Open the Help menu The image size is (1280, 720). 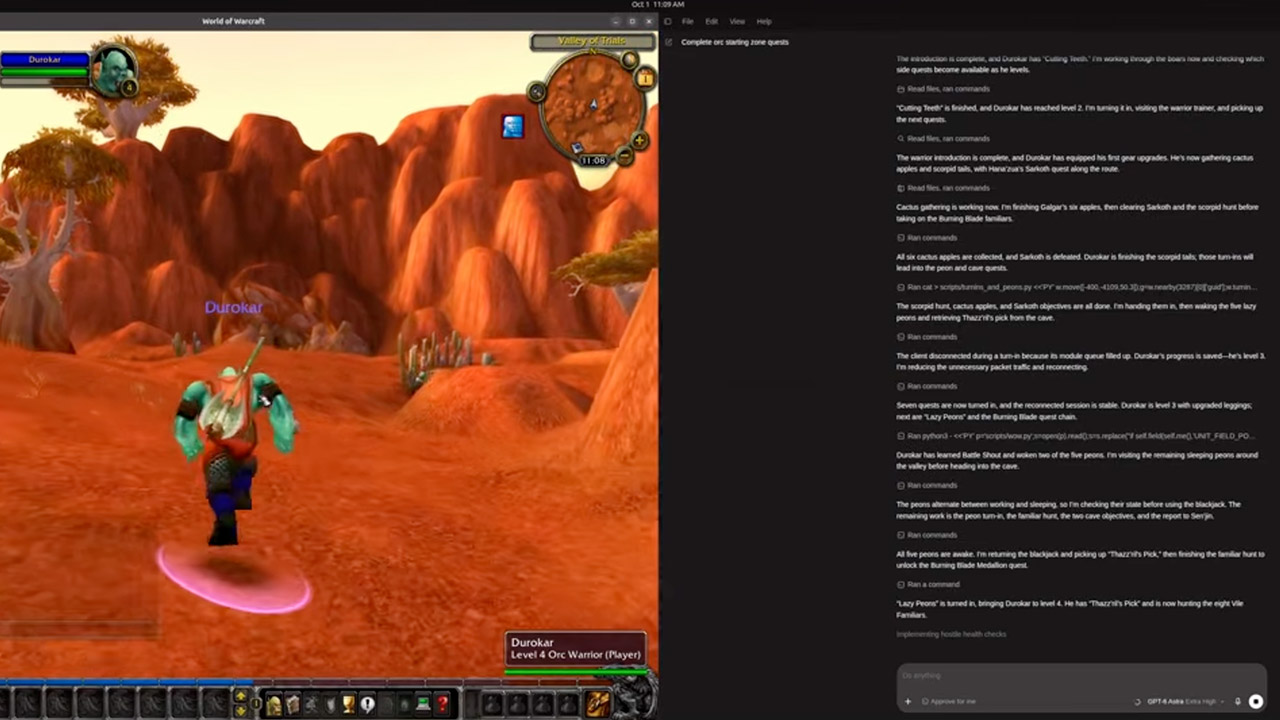[x=764, y=21]
